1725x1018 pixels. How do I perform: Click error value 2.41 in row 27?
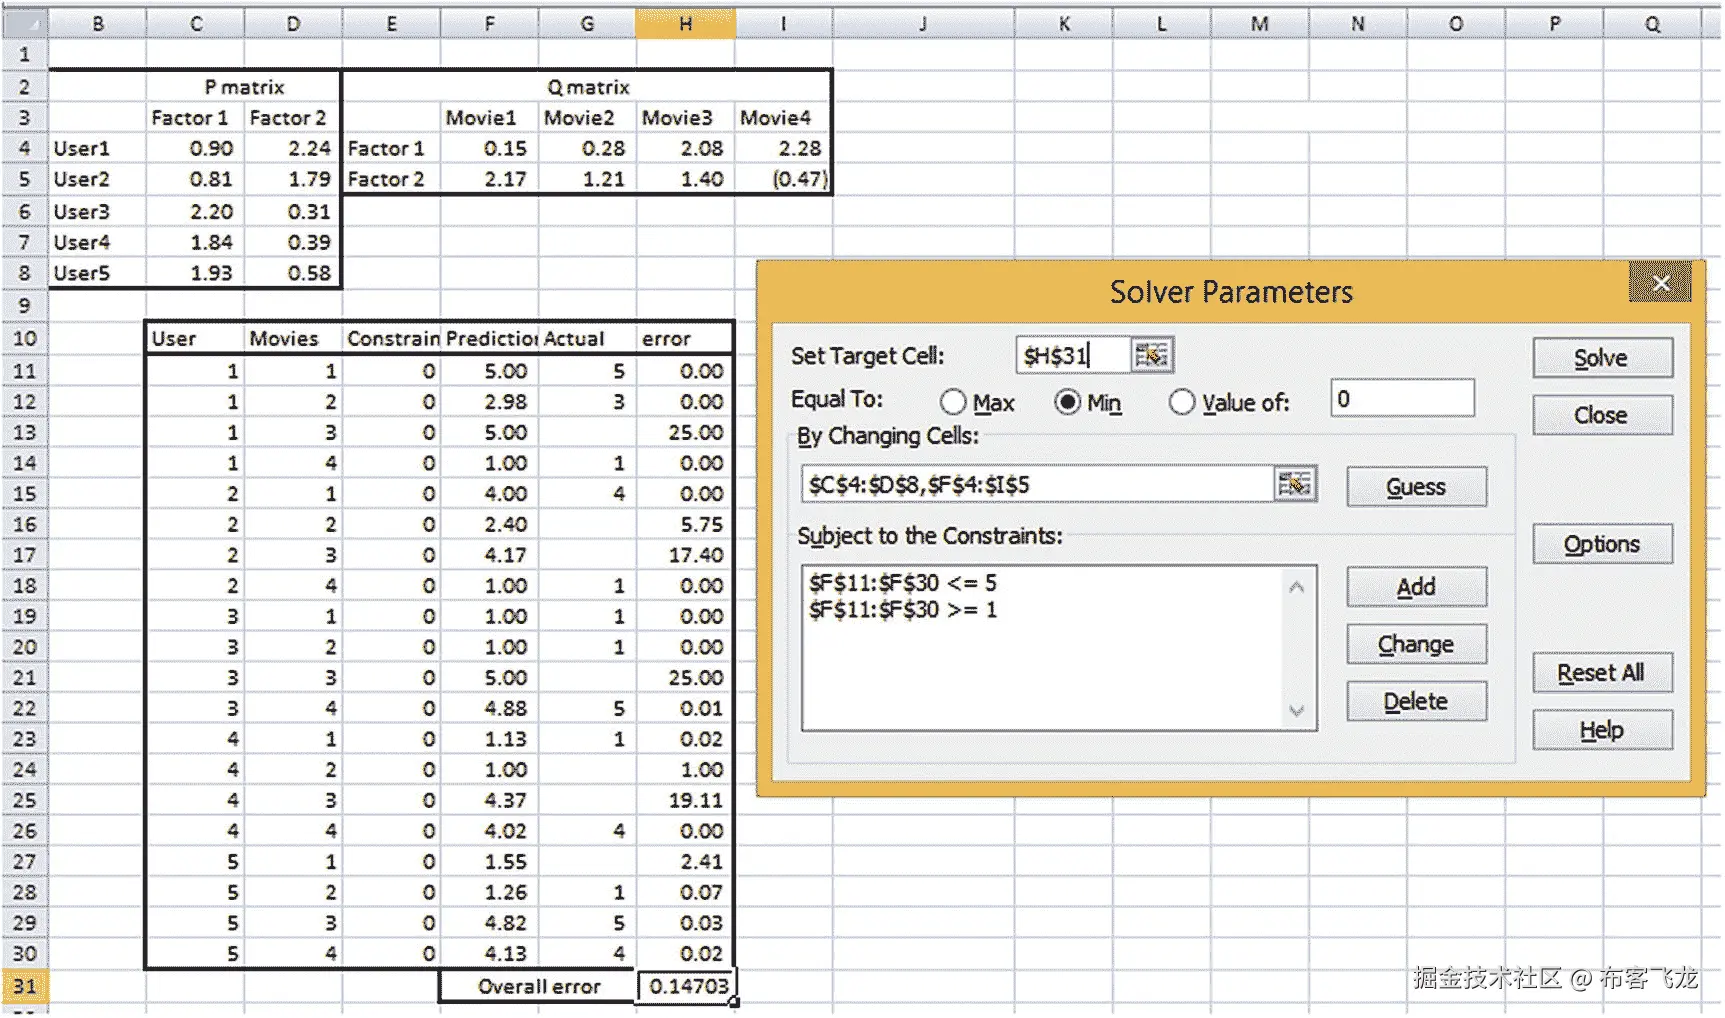point(686,862)
